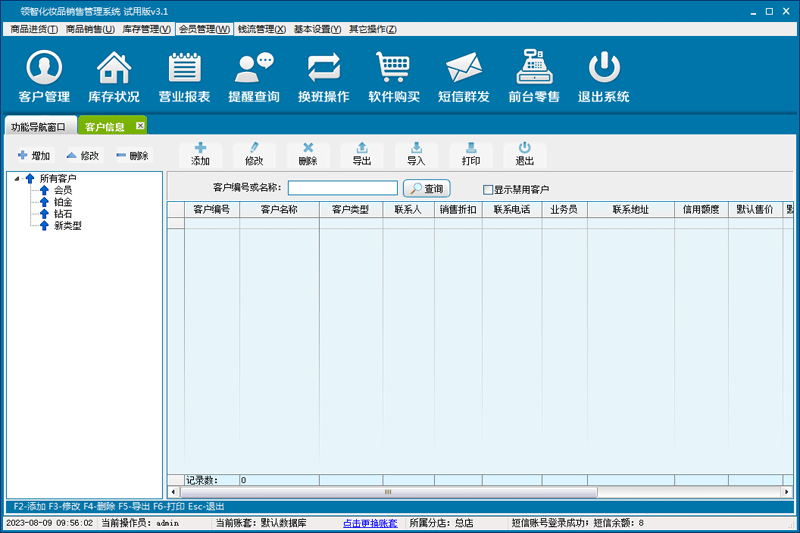Open the 库存管理(V) menu
The image size is (800, 533).
[x=146, y=29]
